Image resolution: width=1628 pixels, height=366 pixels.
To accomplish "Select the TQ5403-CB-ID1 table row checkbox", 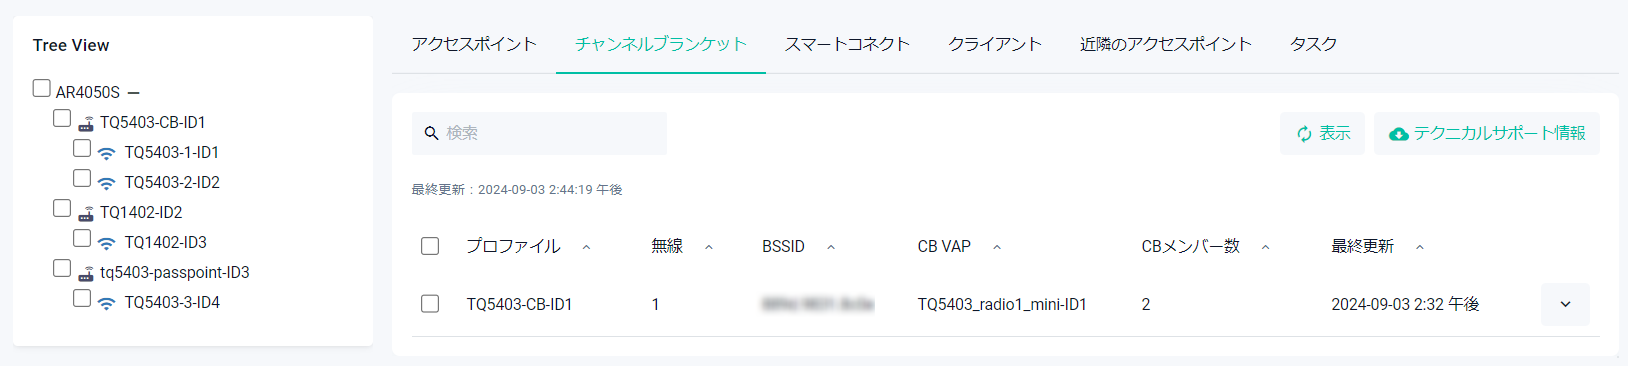I will click(430, 304).
